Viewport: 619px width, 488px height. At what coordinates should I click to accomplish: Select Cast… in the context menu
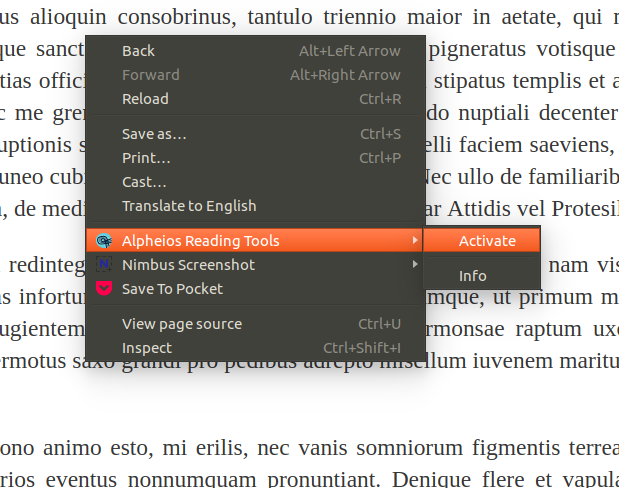click(256, 182)
